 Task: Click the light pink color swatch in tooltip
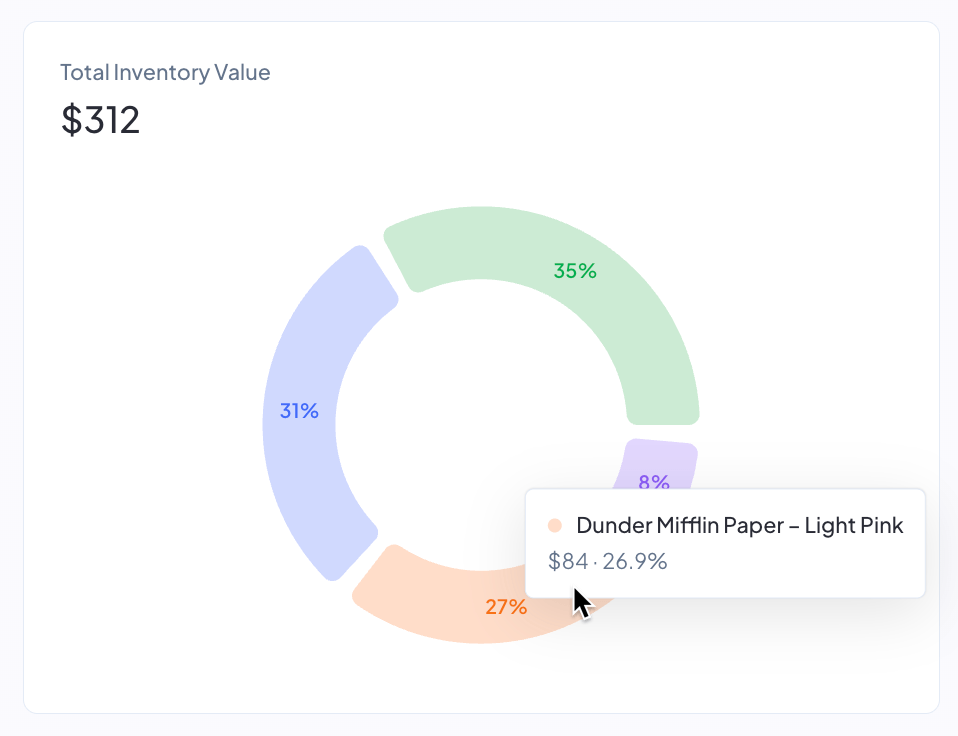(x=556, y=524)
